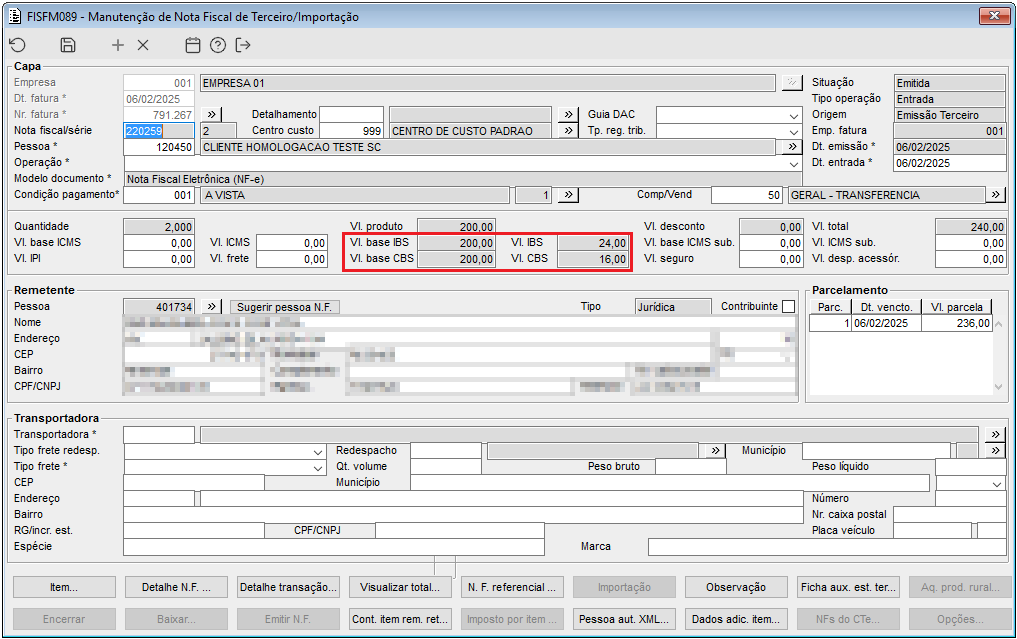Click the Pessoa code field 120450
The image size is (1017, 639).
158,147
